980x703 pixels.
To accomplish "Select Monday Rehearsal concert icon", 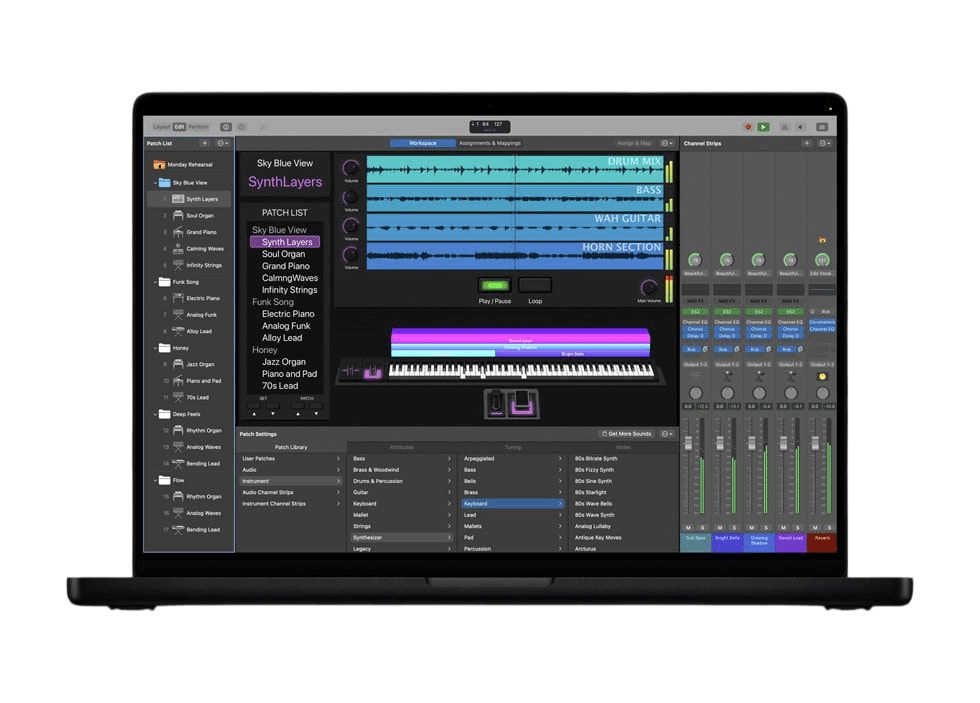I will click(x=158, y=164).
